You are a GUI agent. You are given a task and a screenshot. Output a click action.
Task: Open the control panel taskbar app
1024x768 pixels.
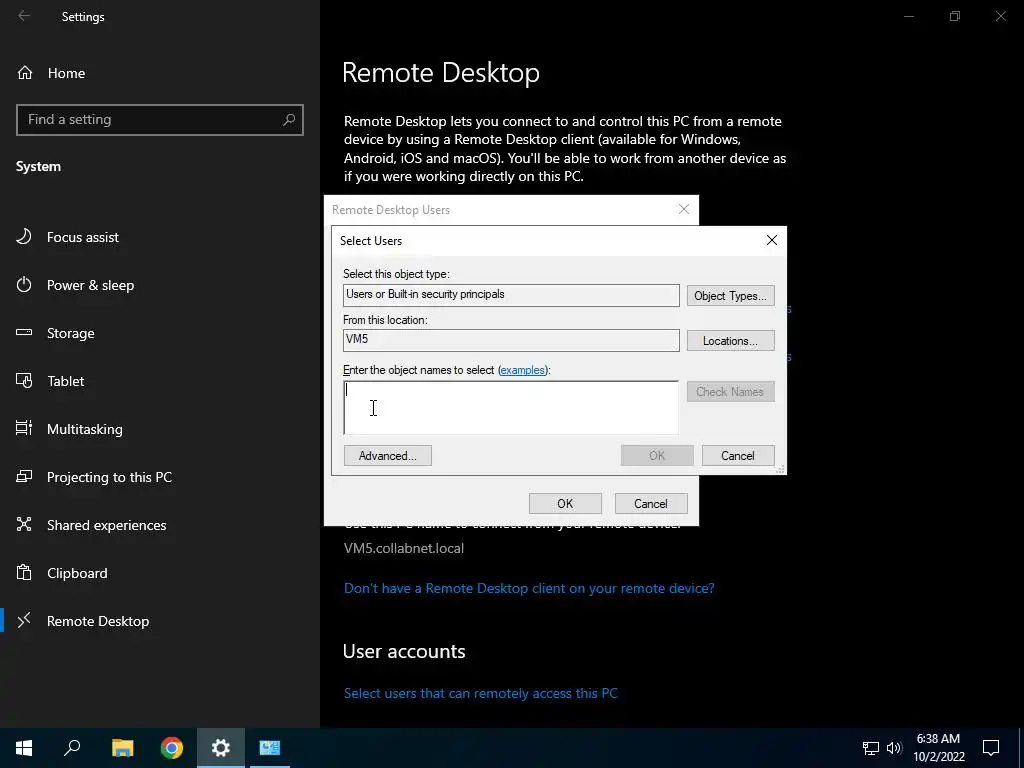(x=270, y=748)
